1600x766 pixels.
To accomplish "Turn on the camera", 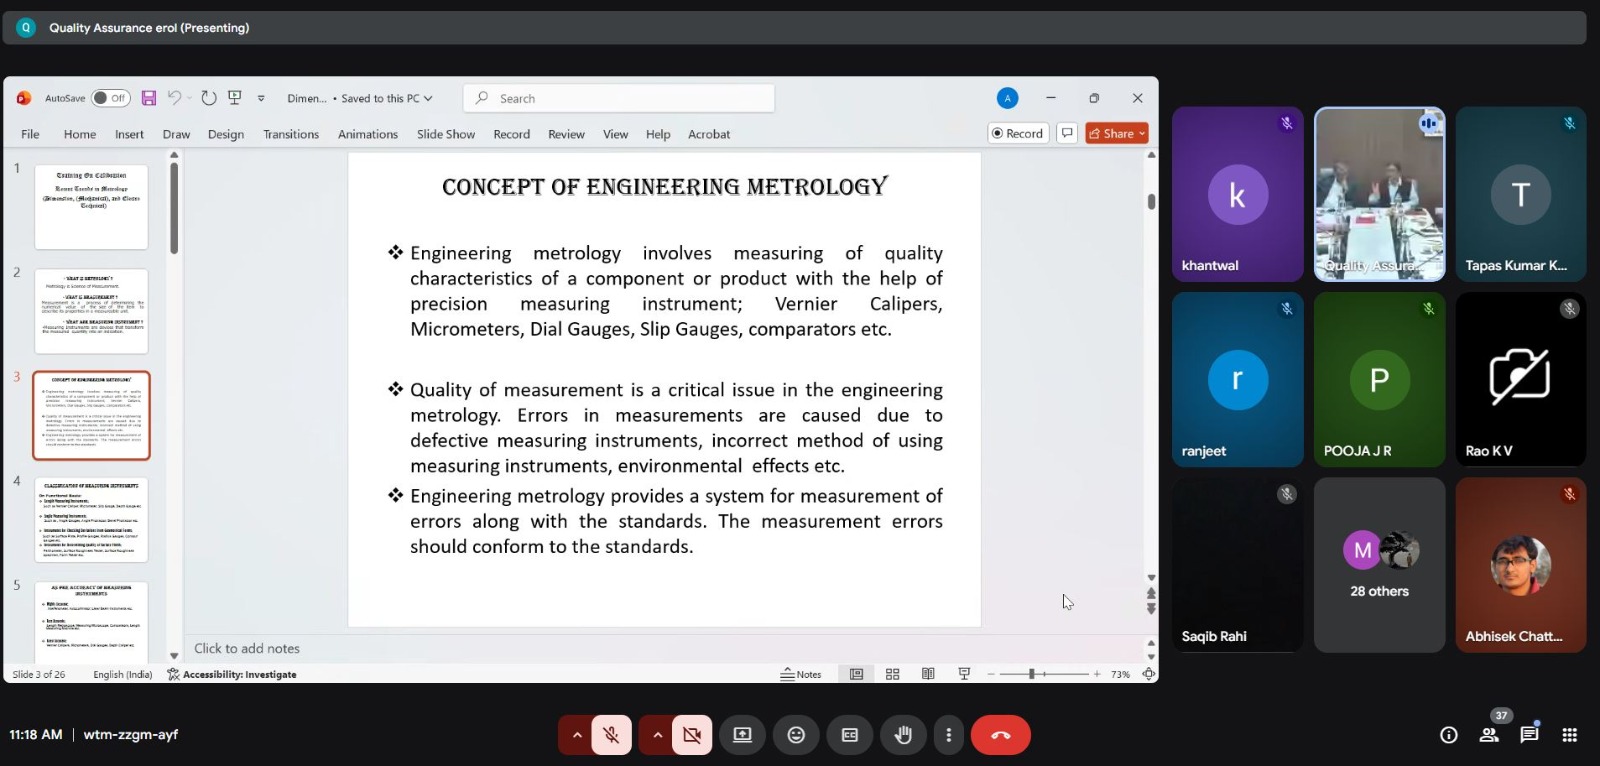I will [x=691, y=735].
